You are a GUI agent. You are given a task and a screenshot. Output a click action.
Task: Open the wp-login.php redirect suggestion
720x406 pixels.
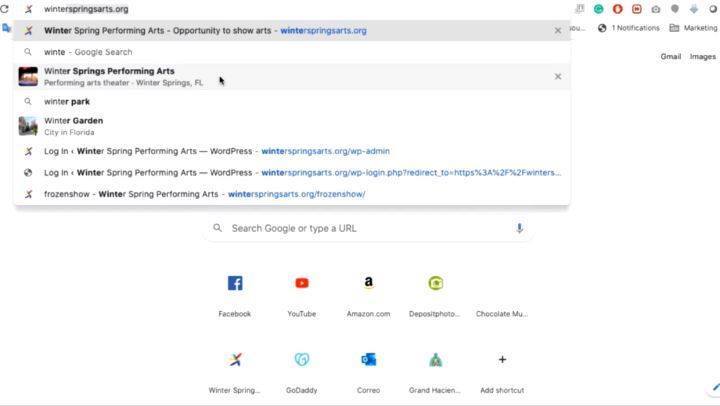tap(292, 173)
